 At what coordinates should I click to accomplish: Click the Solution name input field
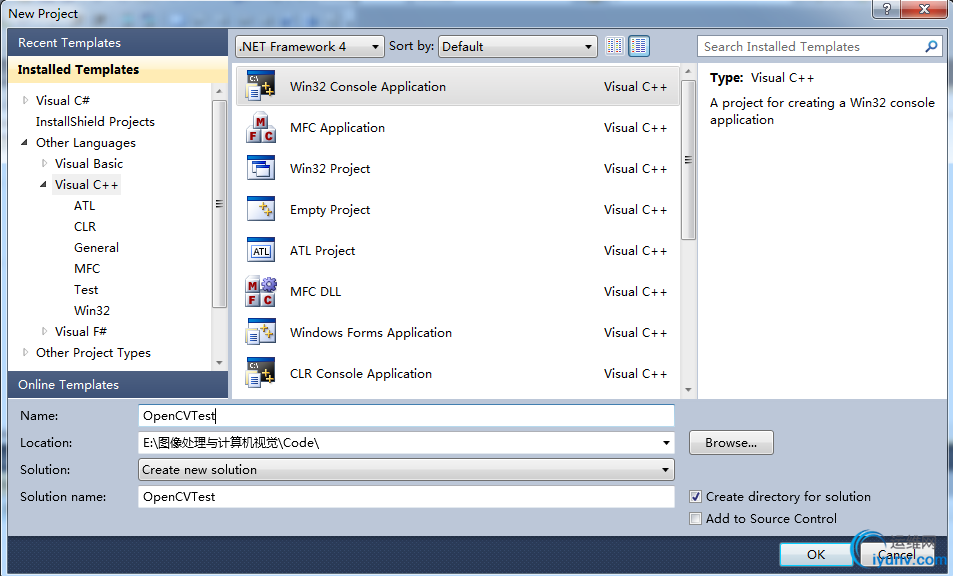point(406,496)
